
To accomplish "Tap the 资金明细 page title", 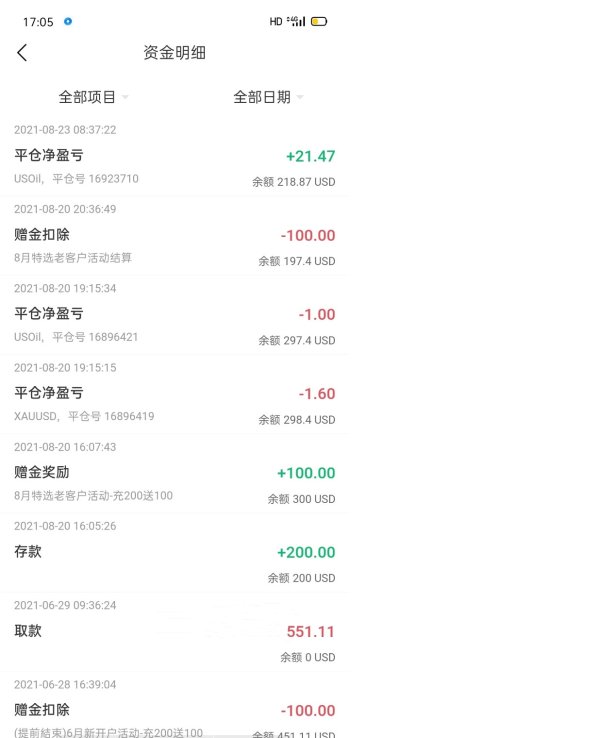I will tap(174, 53).
